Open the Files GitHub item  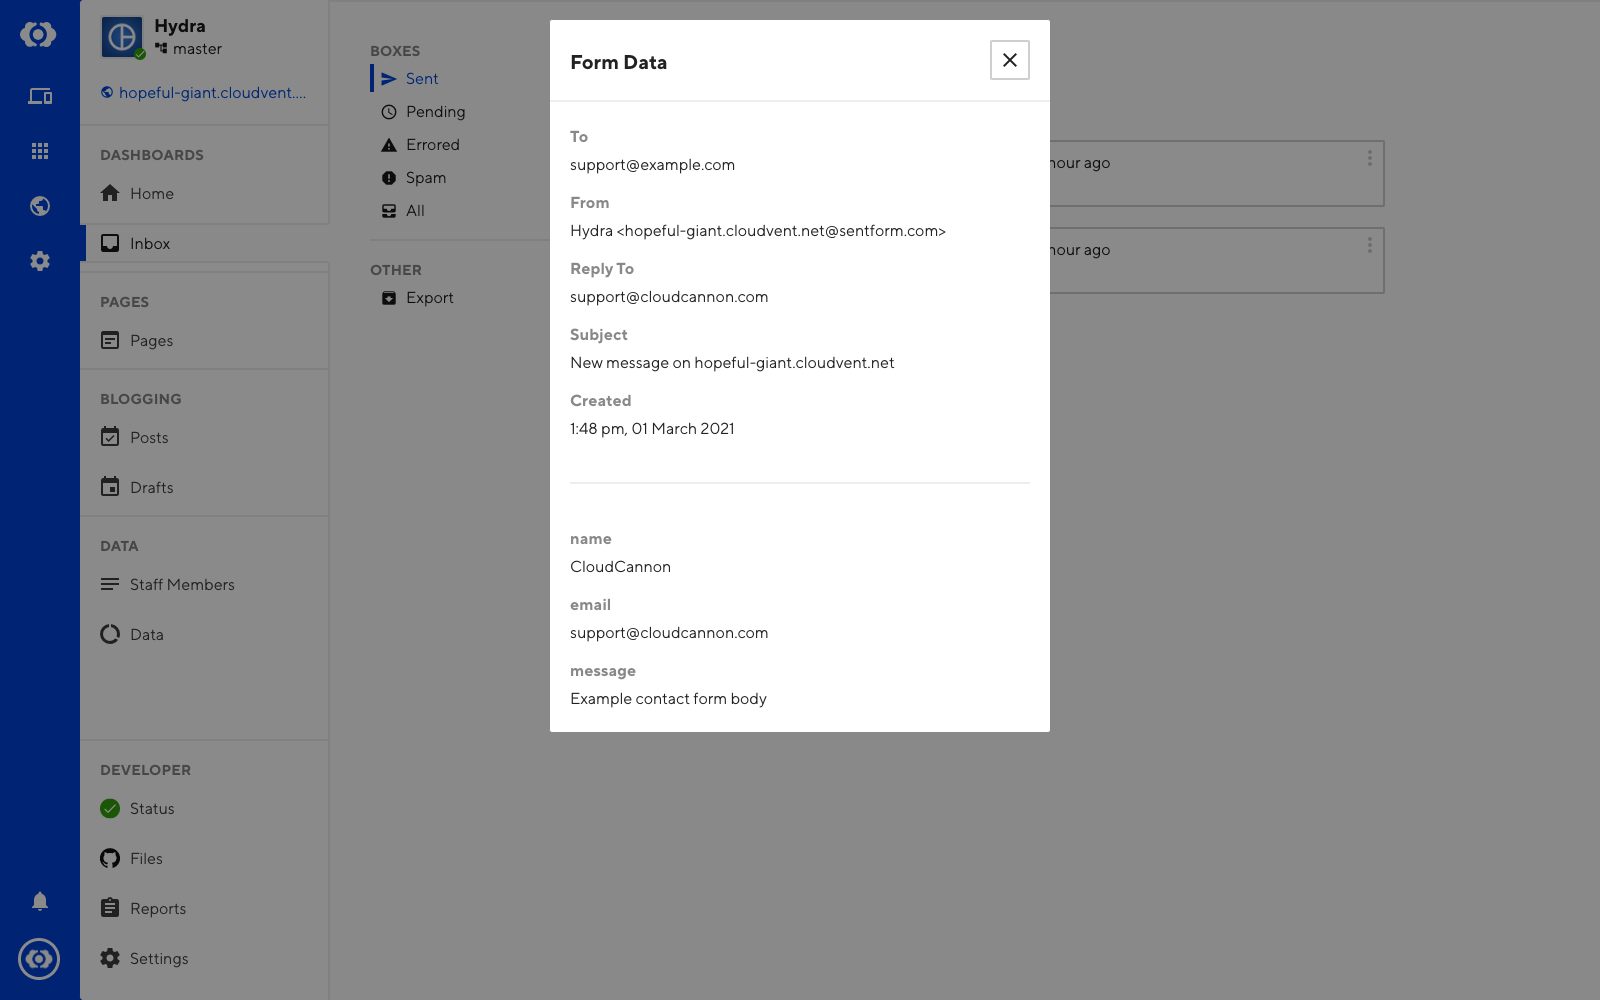[x=145, y=859]
